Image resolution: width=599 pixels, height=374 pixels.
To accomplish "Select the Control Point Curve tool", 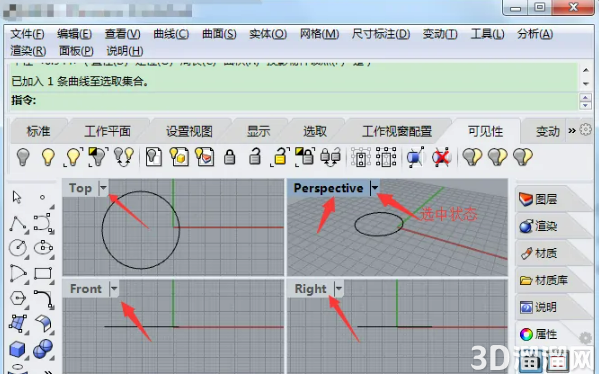I will pos(43,223).
